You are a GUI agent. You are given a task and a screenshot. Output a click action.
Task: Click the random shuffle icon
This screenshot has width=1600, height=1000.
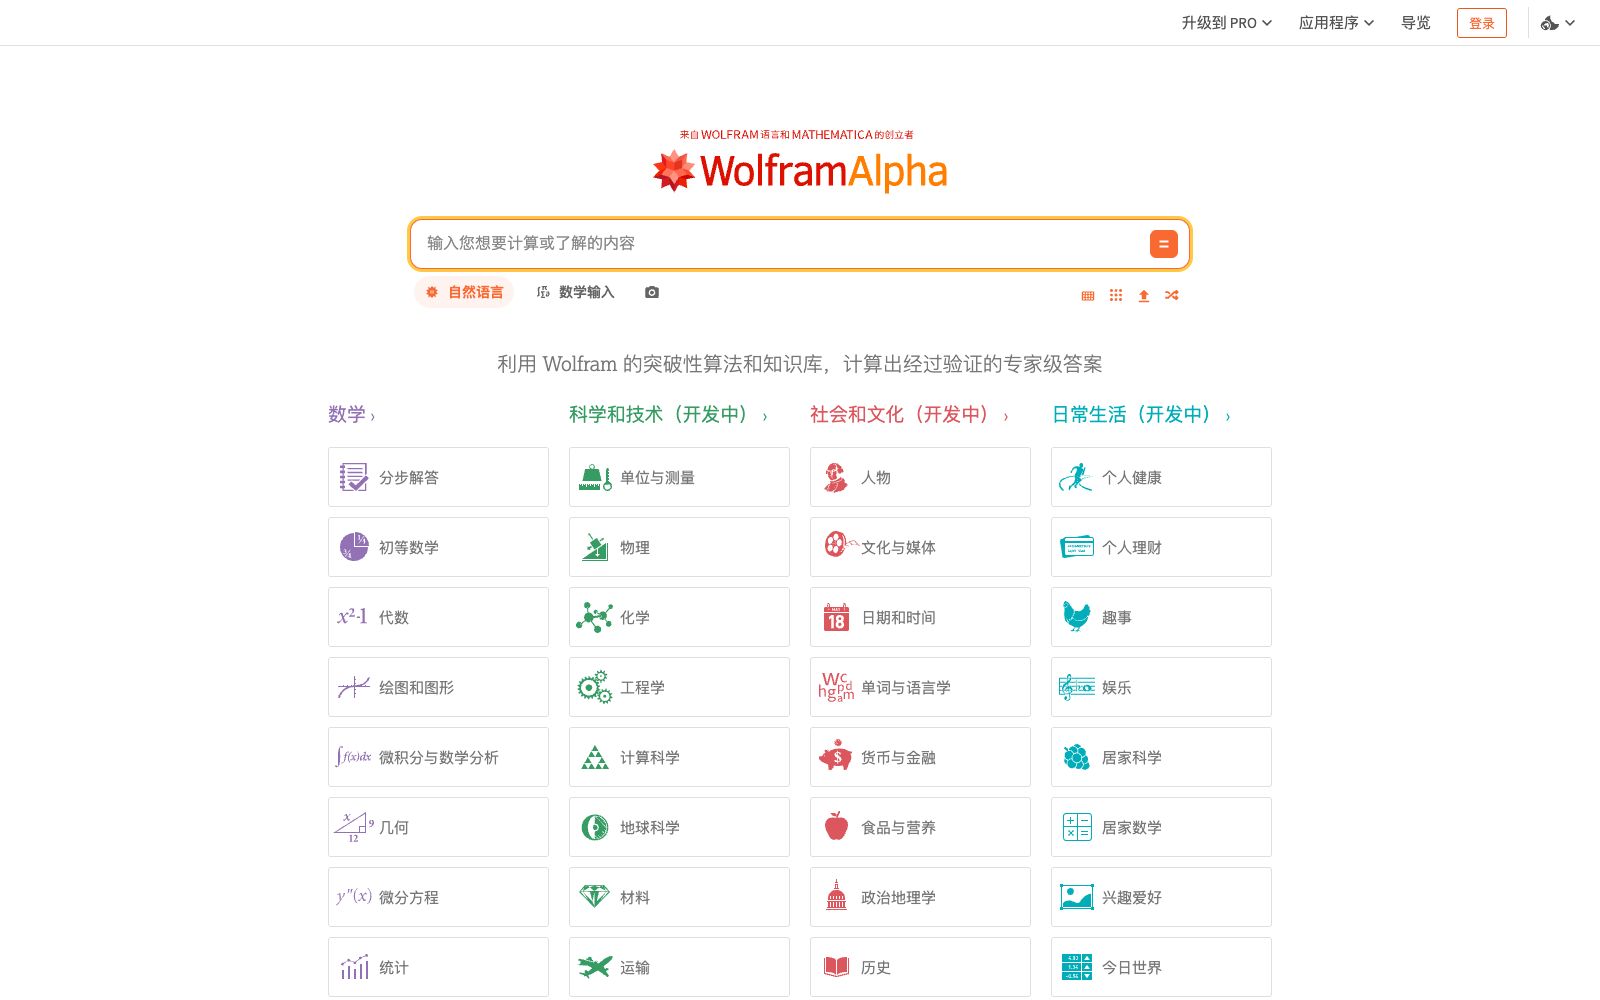tap(1172, 296)
